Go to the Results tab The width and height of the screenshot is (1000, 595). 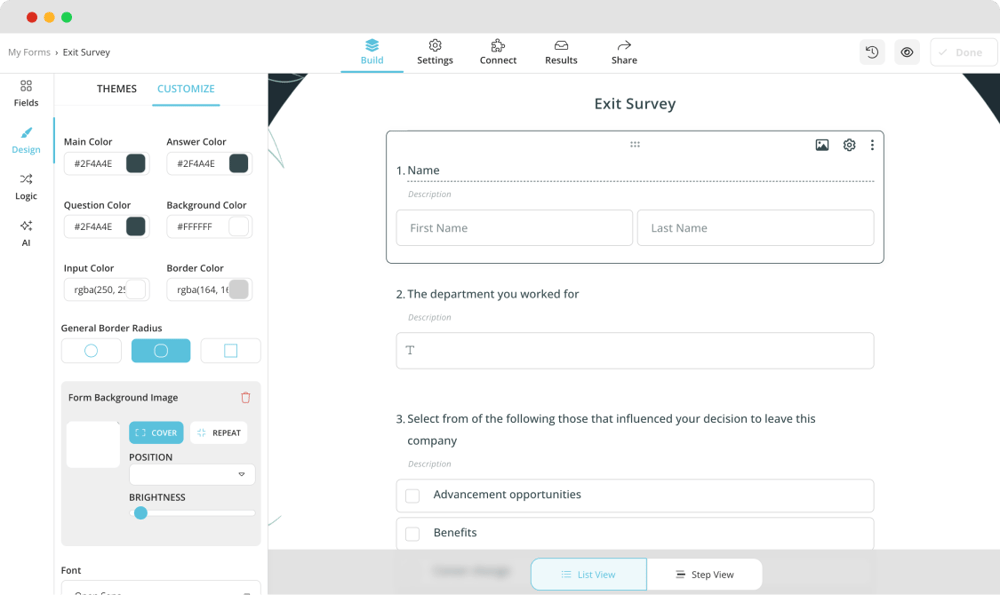point(561,52)
